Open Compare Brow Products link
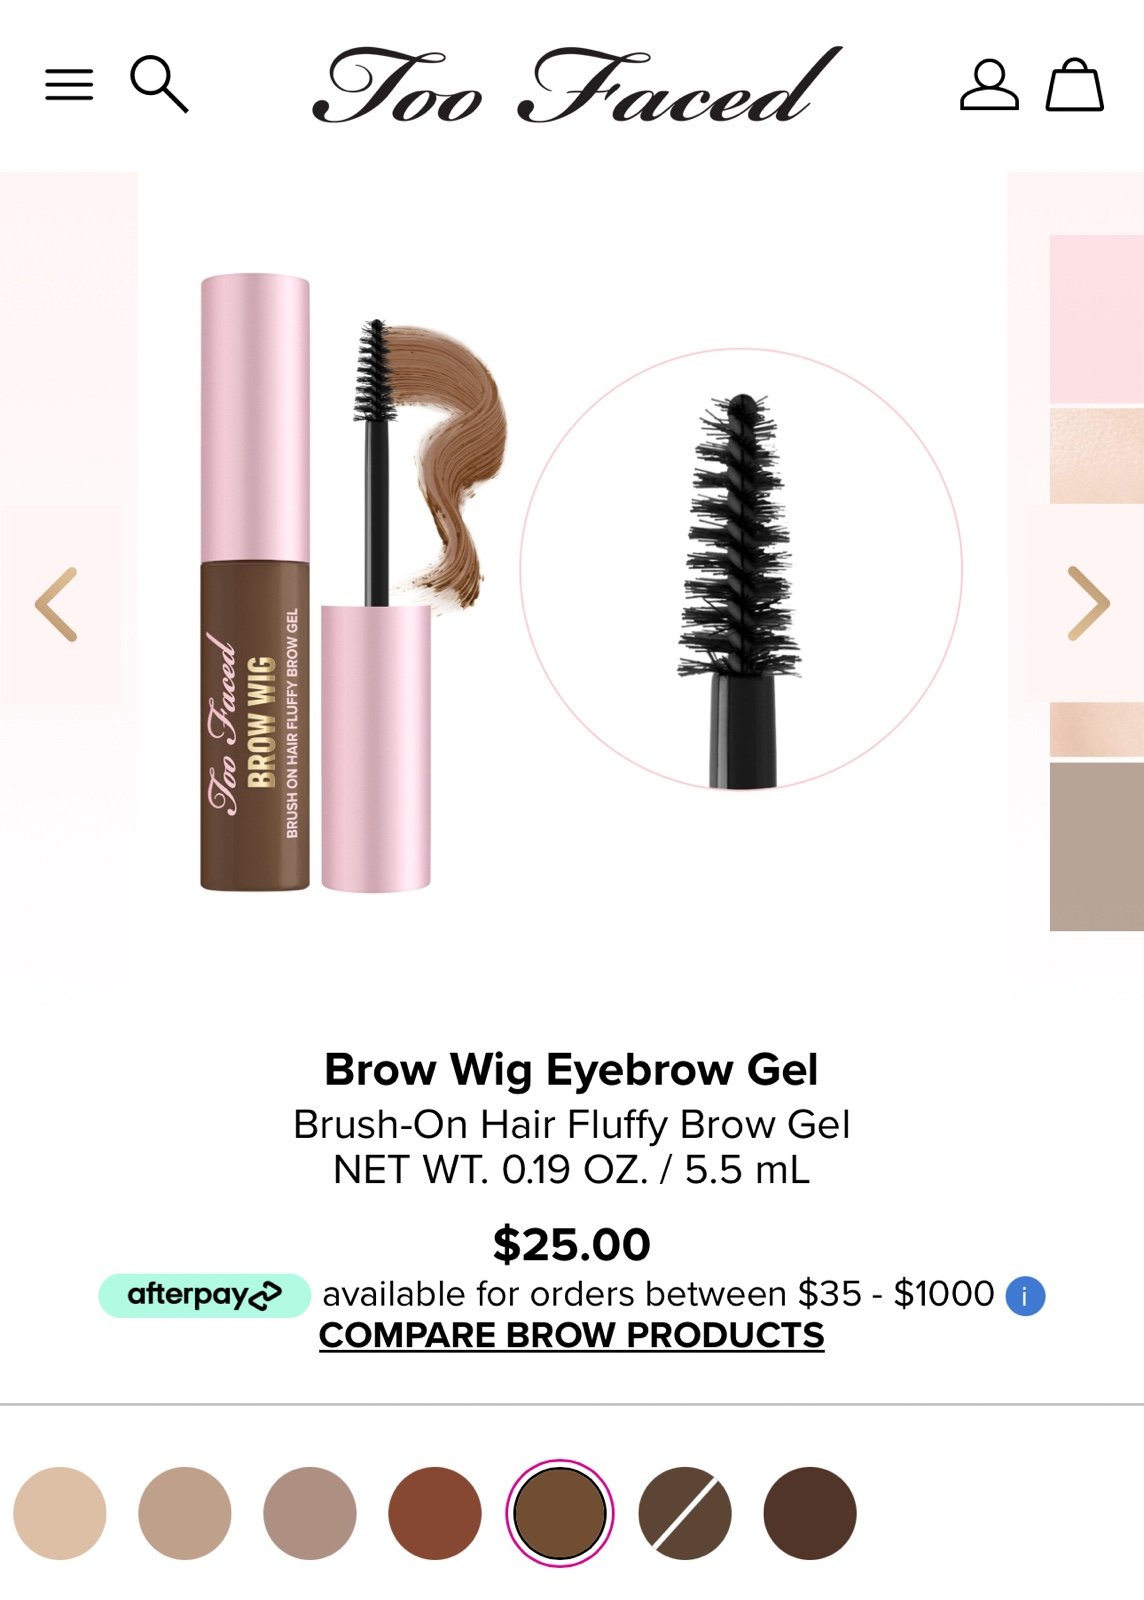This screenshot has width=1144, height=1600. (x=572, y=1335)
